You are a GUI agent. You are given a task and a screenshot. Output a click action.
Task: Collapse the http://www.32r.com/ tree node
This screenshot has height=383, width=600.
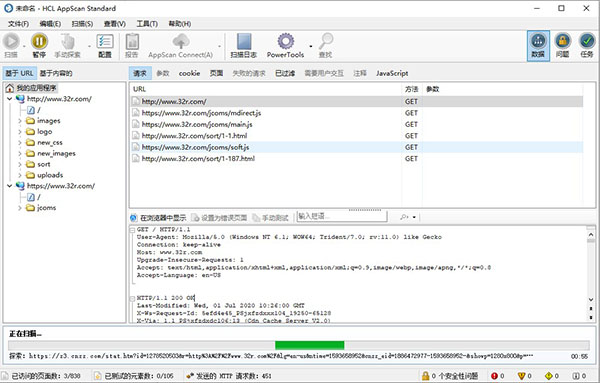[x=10, y=99]
